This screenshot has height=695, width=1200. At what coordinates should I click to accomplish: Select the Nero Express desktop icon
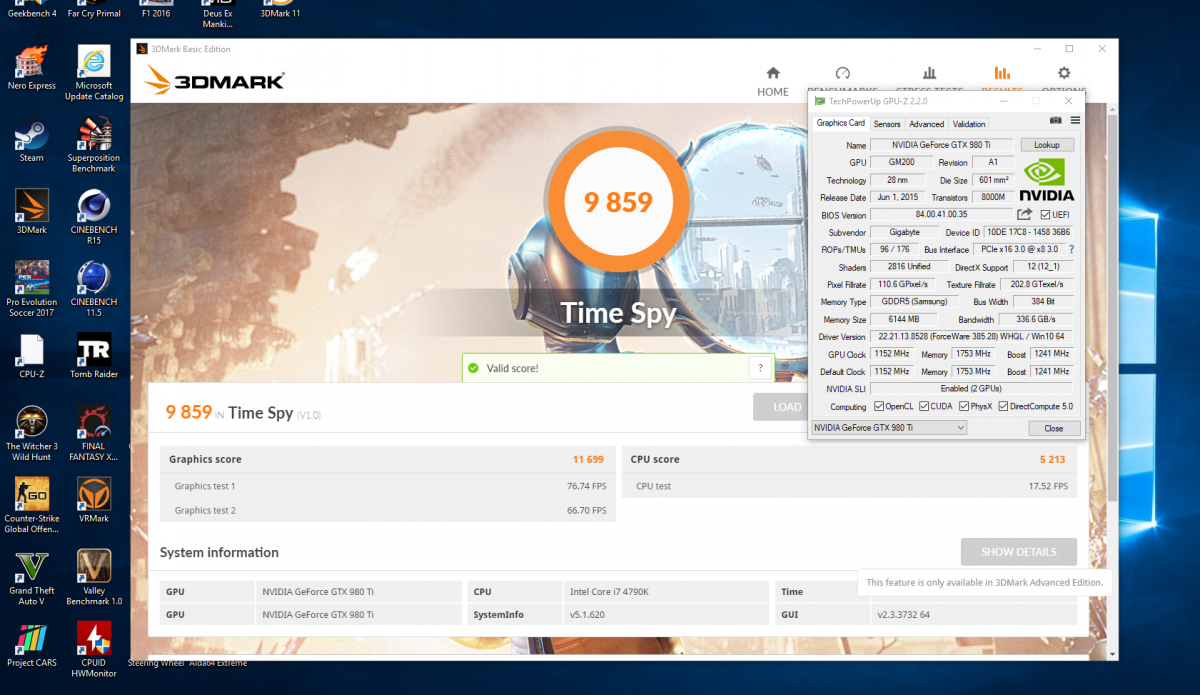pos(31,69)
